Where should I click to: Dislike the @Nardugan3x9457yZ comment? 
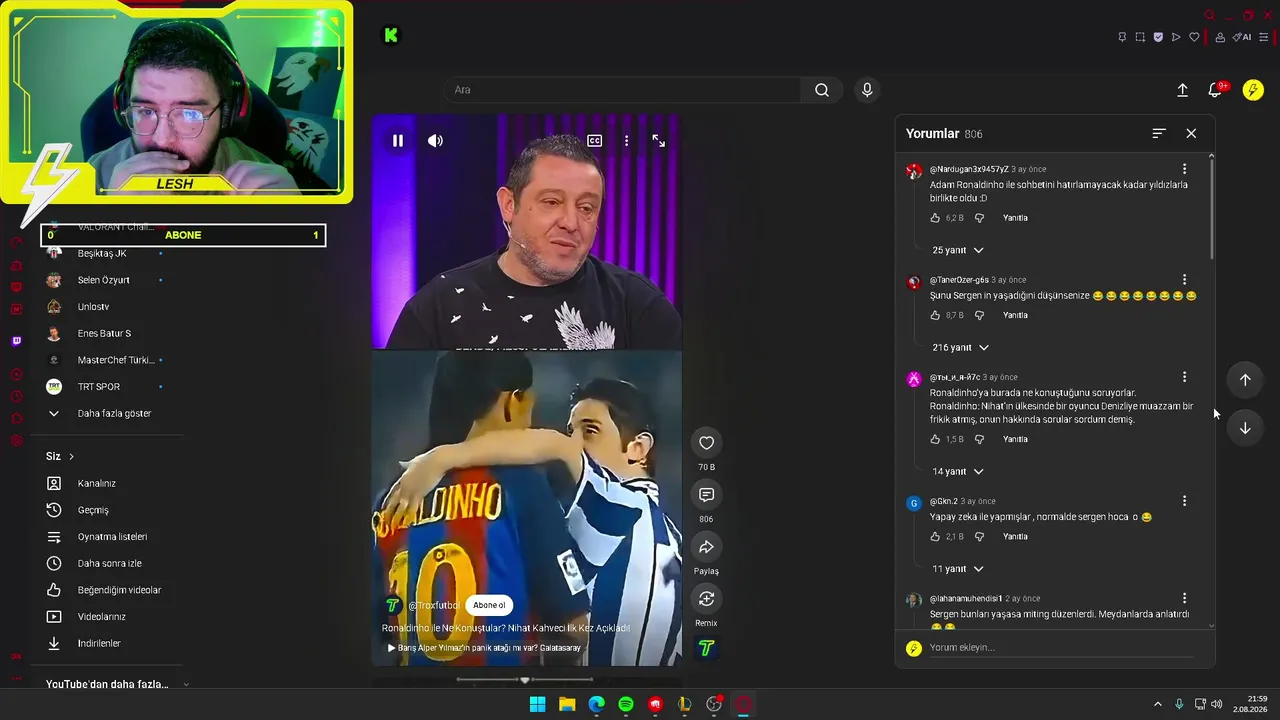click(x=979, y=218)
